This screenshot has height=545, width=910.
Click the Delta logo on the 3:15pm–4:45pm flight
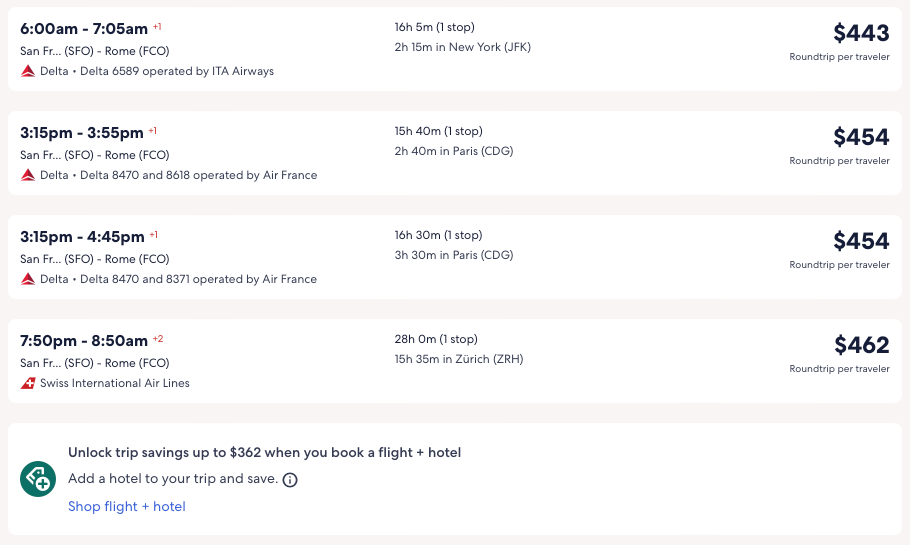click(28, 279)
